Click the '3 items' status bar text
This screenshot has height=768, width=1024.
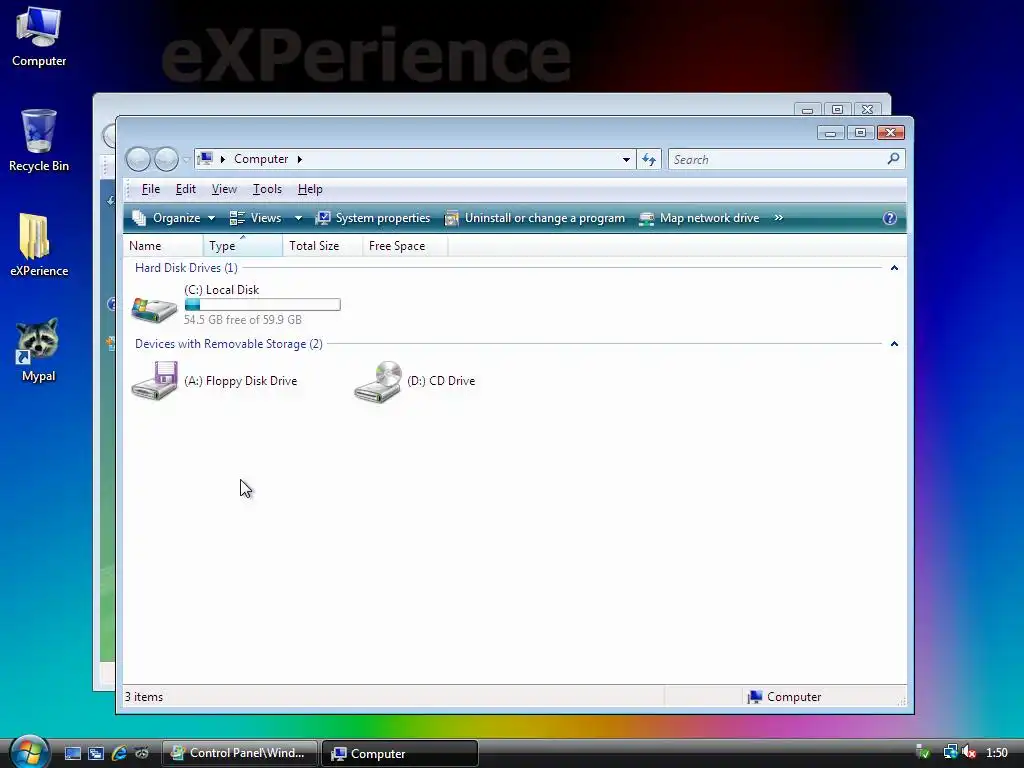coord(144,697)
